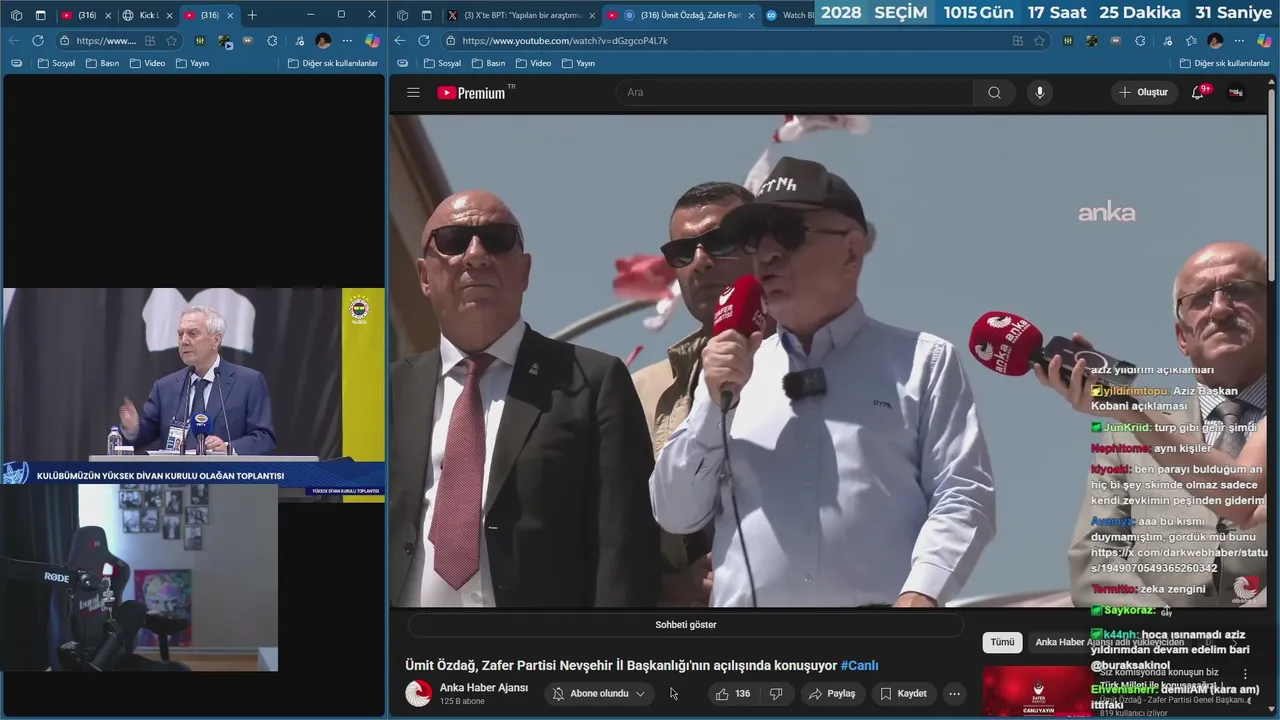Open YouTube notifications bell
Screen dimensions: 1280x720
click(x=1198, y=92)
